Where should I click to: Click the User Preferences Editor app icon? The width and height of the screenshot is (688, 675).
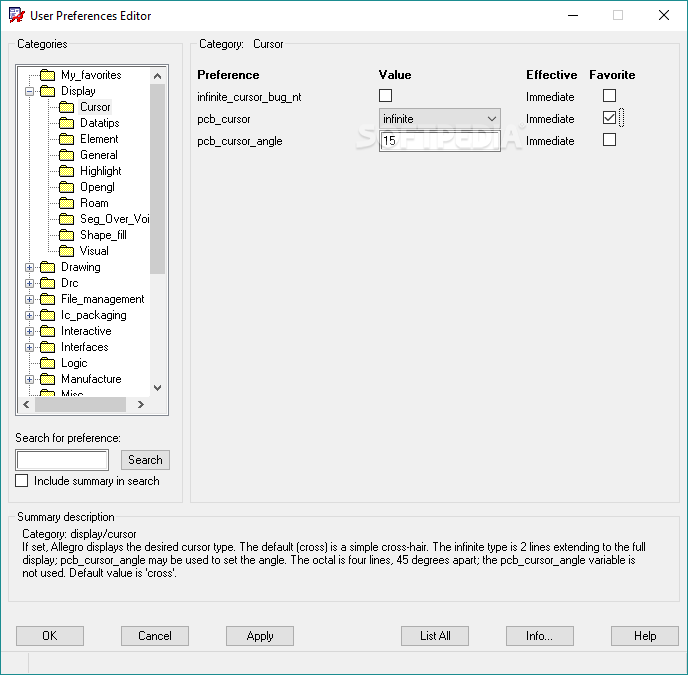(17, 15)
